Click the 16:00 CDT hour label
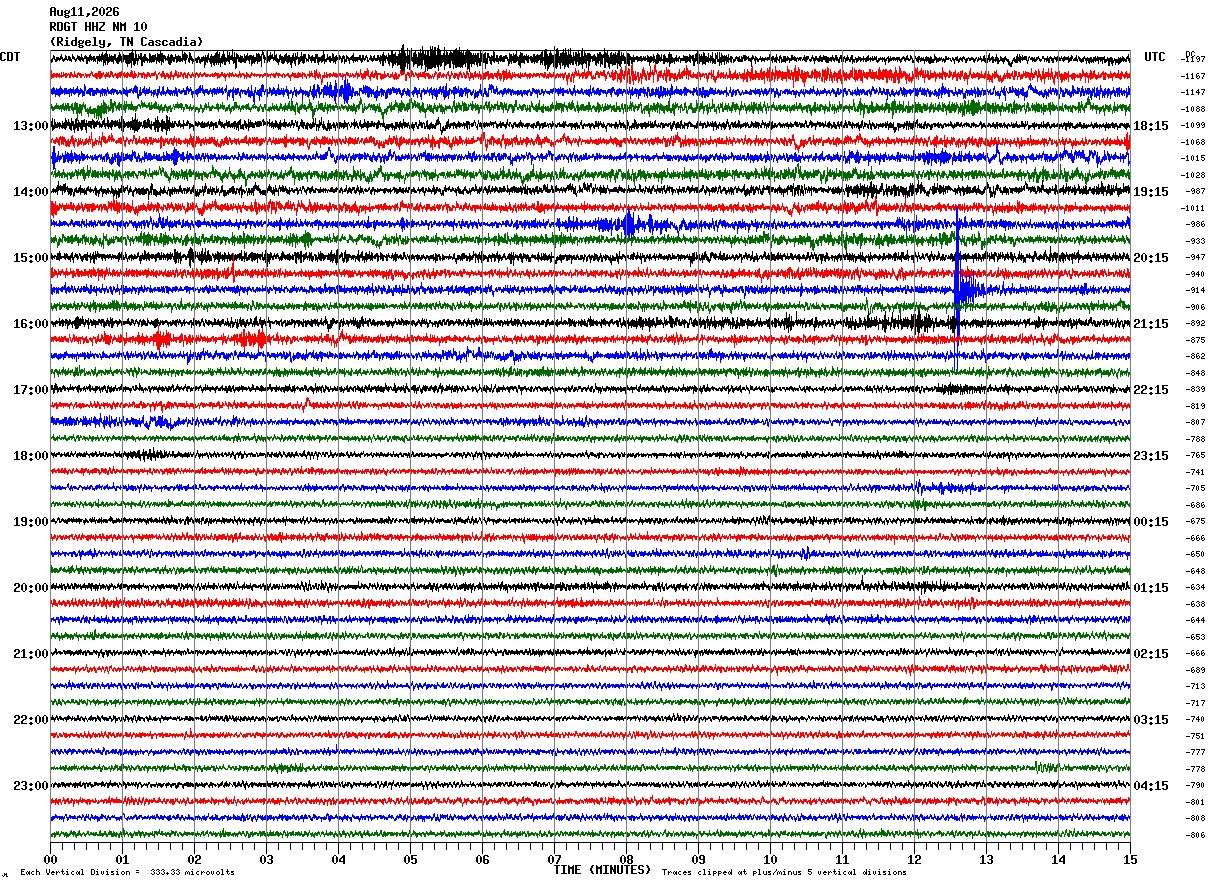Viewport: 1210px width, 886px height. tap(31, 324)
